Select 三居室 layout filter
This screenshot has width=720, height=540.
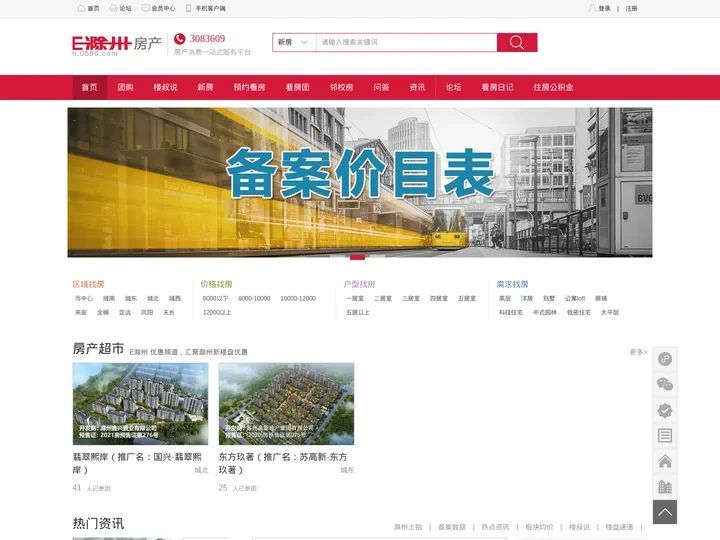point(411,298)
